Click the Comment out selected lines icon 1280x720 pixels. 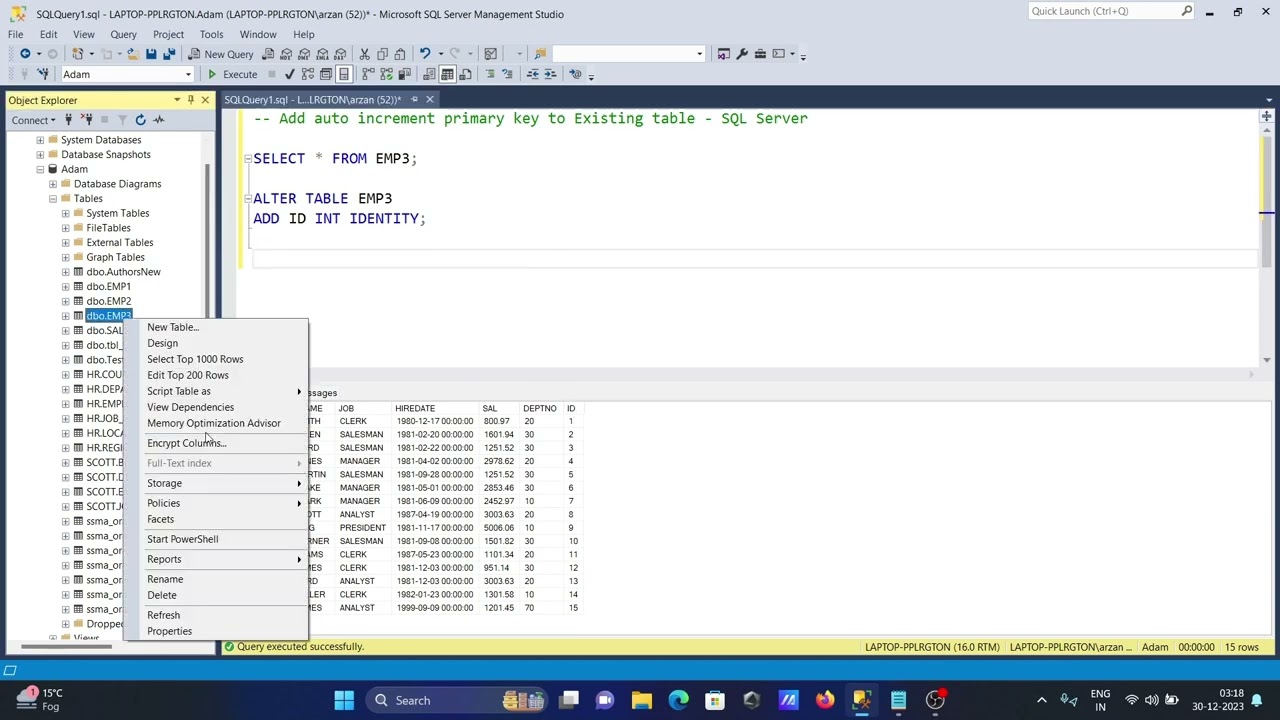490,74
